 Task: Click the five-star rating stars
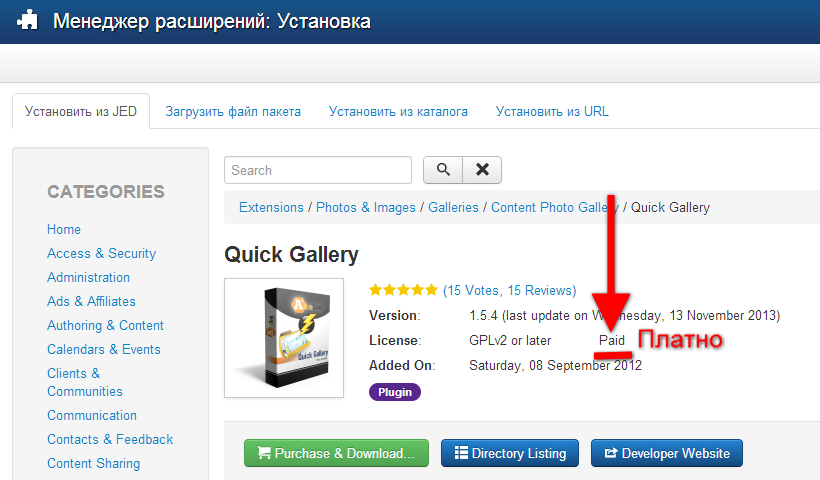click(403, 290)
